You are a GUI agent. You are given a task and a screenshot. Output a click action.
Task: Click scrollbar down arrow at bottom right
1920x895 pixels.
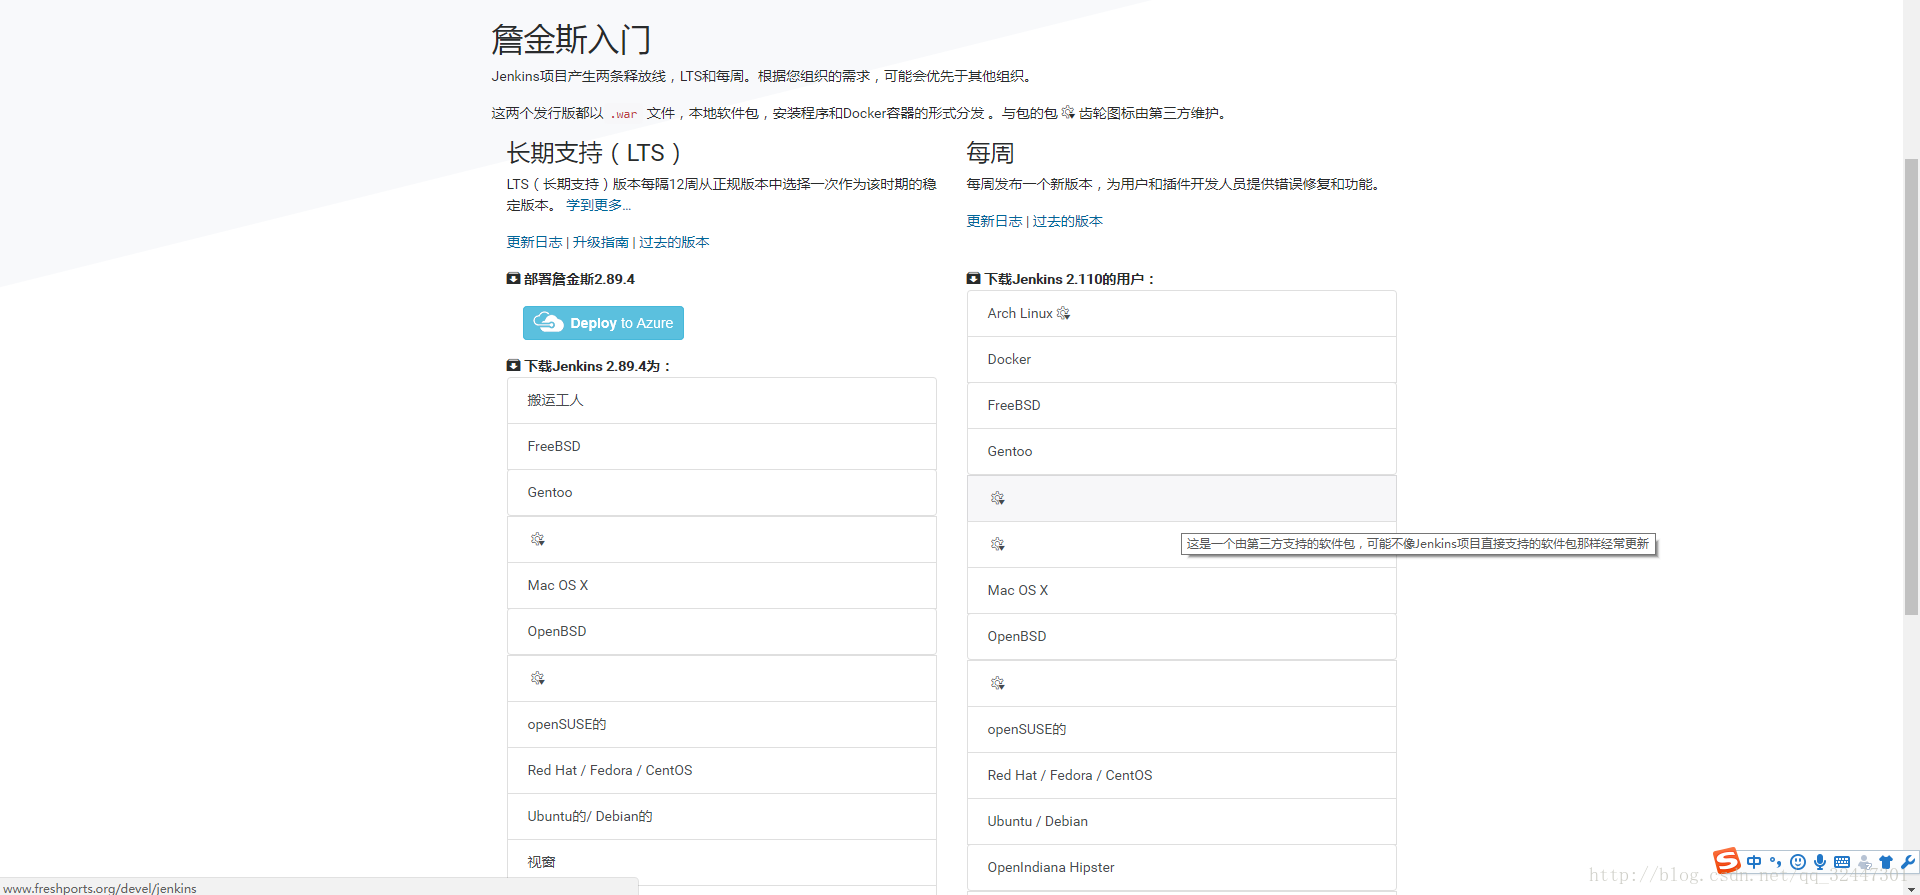1911,888
